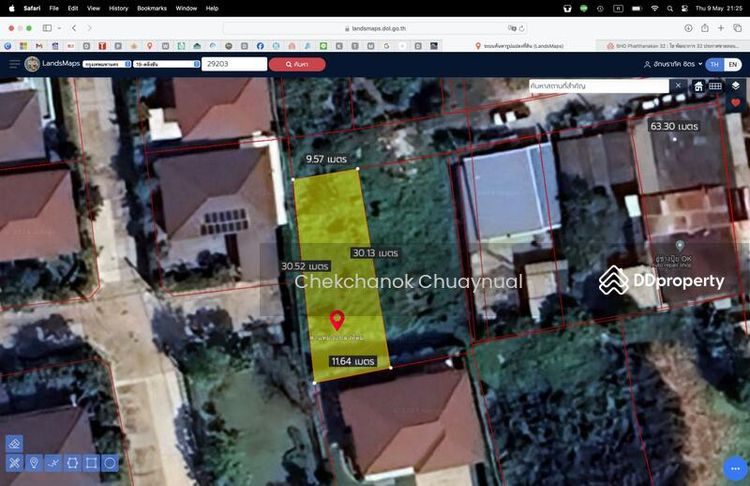Click the parcel number input field
The image size is (750, 486).
[234, 64]
